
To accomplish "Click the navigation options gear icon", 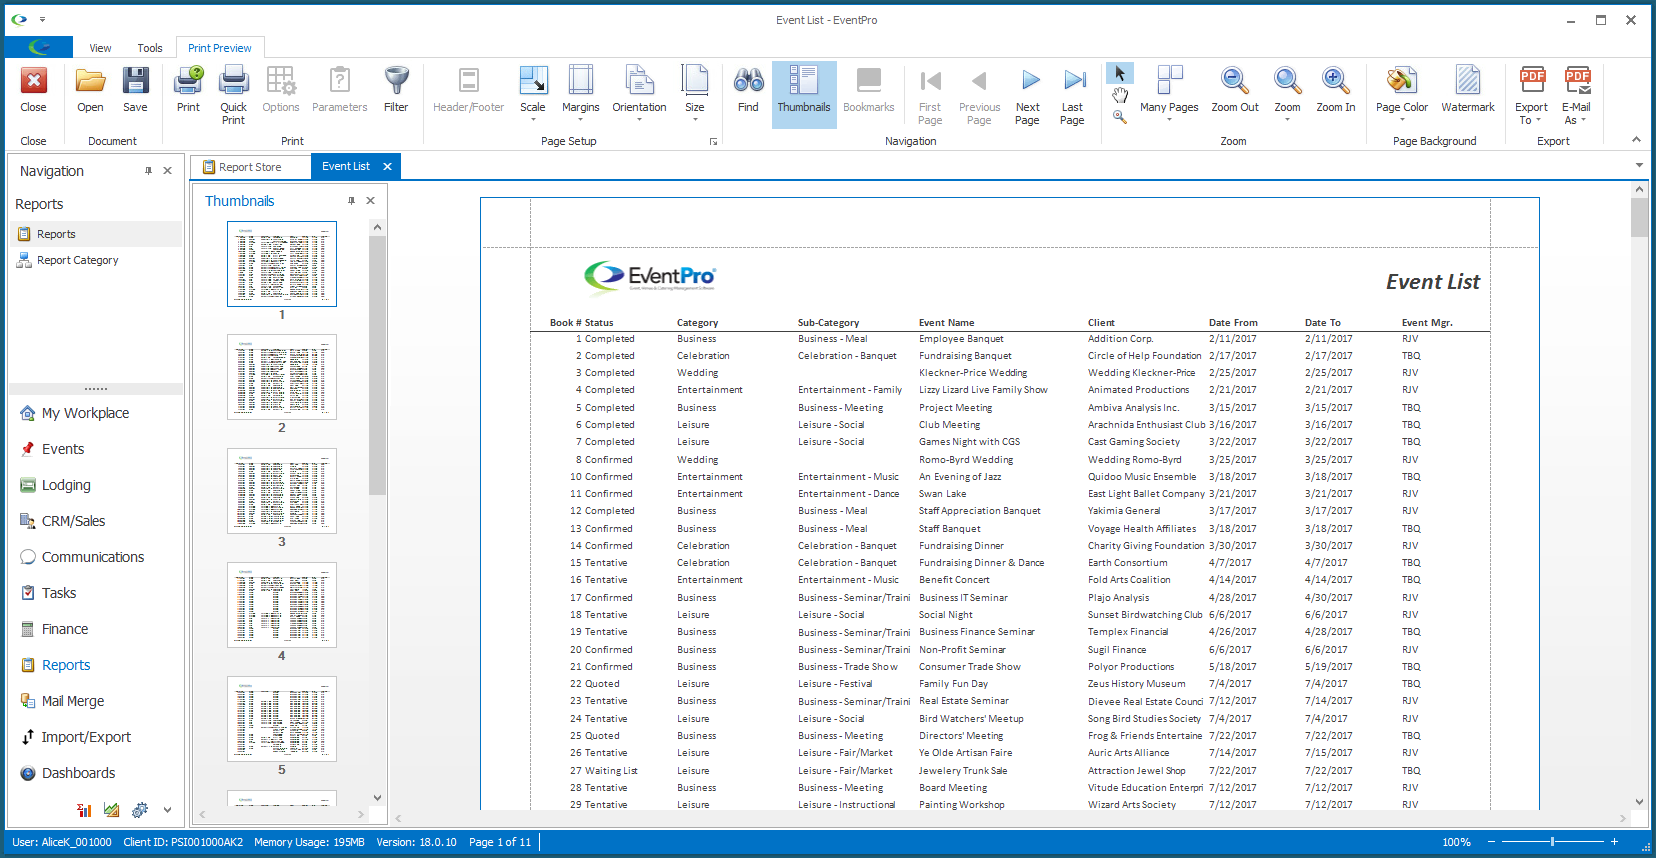I will 140,810.
